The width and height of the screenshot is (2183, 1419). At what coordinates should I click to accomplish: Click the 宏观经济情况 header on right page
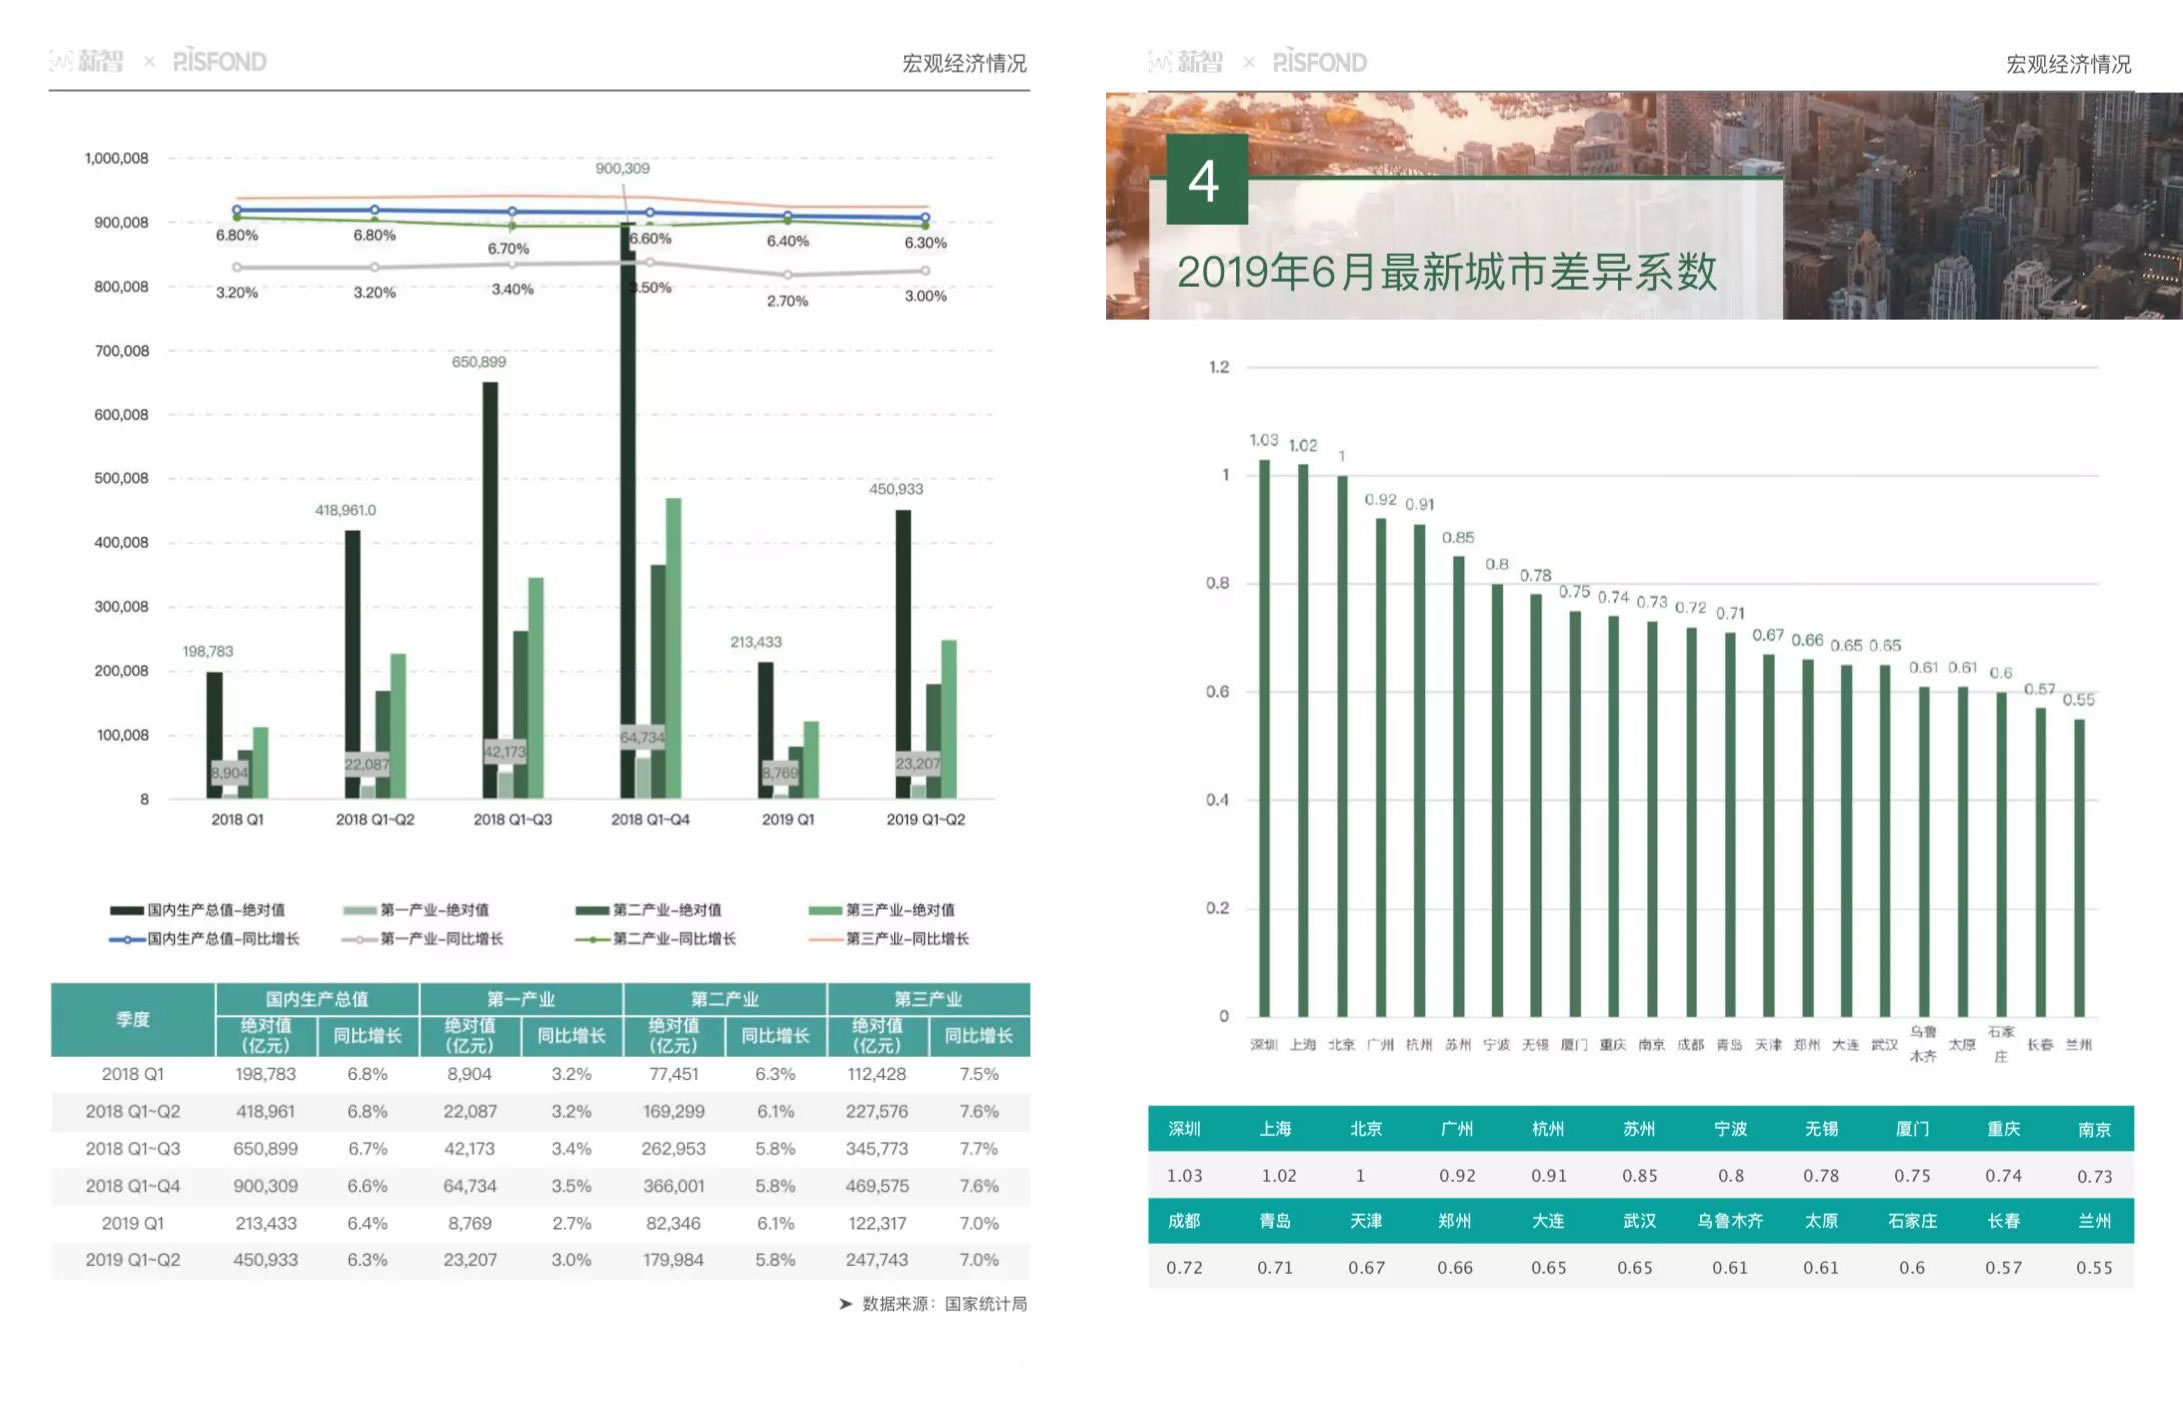2068,65
